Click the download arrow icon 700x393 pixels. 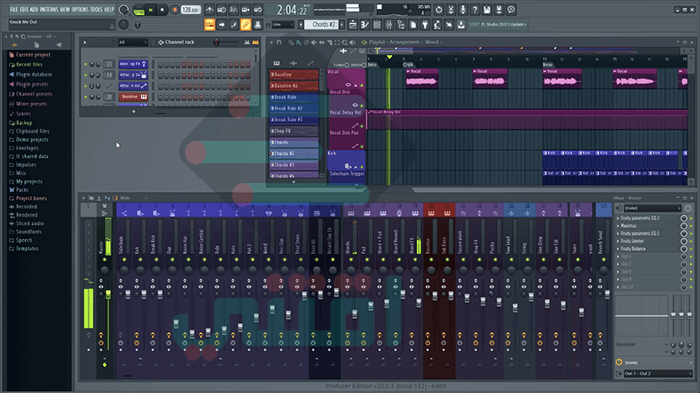tap(461, 25)
